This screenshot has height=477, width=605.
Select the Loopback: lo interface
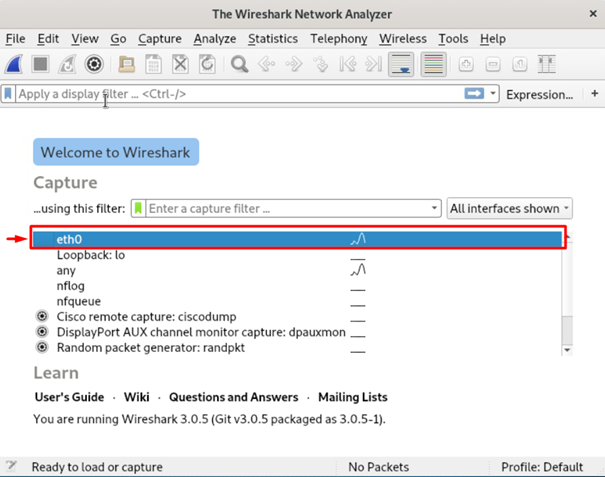297,255
